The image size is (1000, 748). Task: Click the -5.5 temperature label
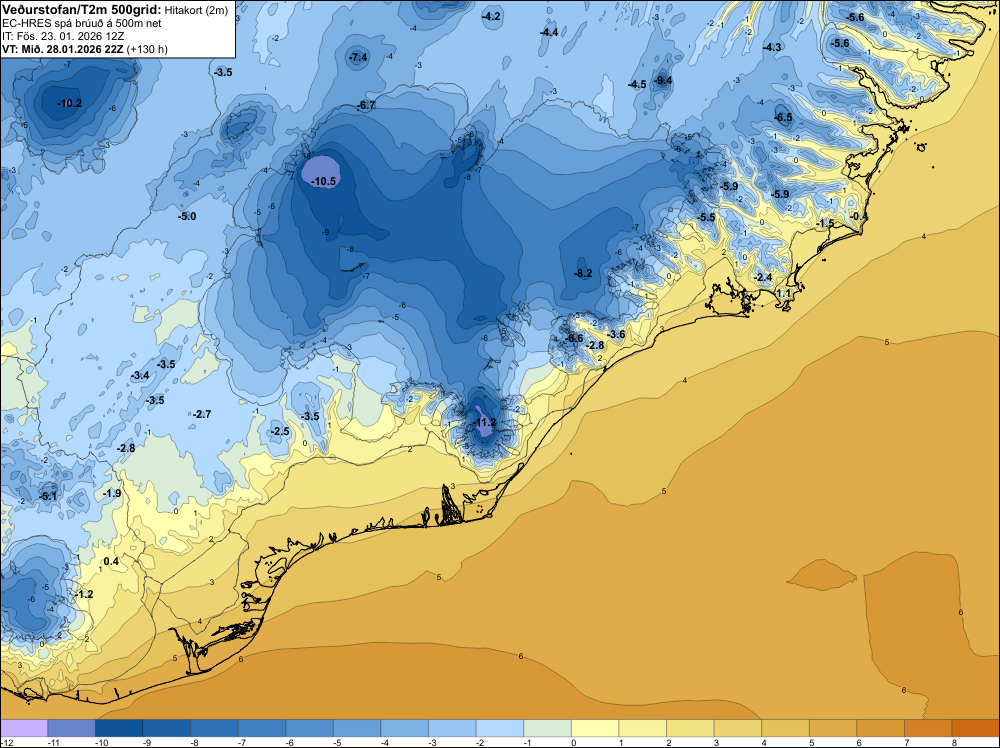pos(706,217)
